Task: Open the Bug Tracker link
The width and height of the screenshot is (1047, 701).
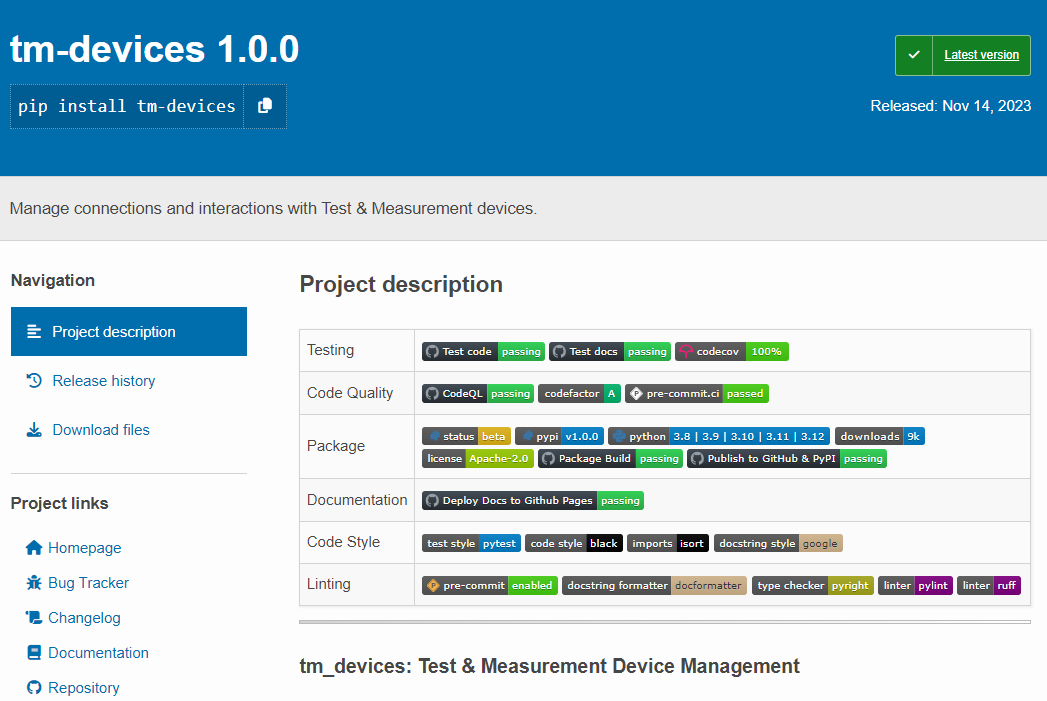Action: click(x=88, y=583)
